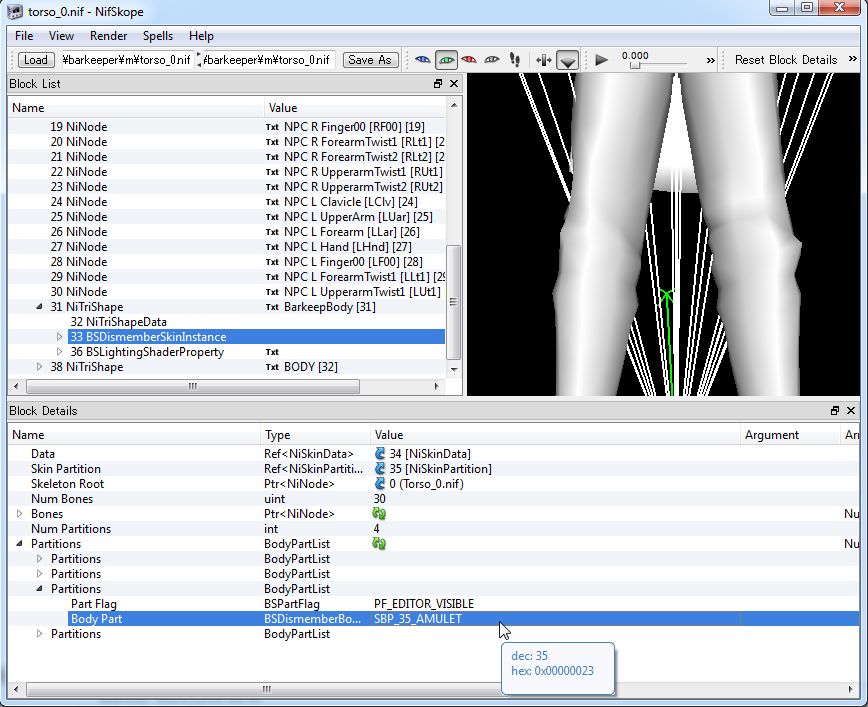Expand 36 BSLightingShaderProperty node
This screenshot has width=868, height=707.
point(59,352)
